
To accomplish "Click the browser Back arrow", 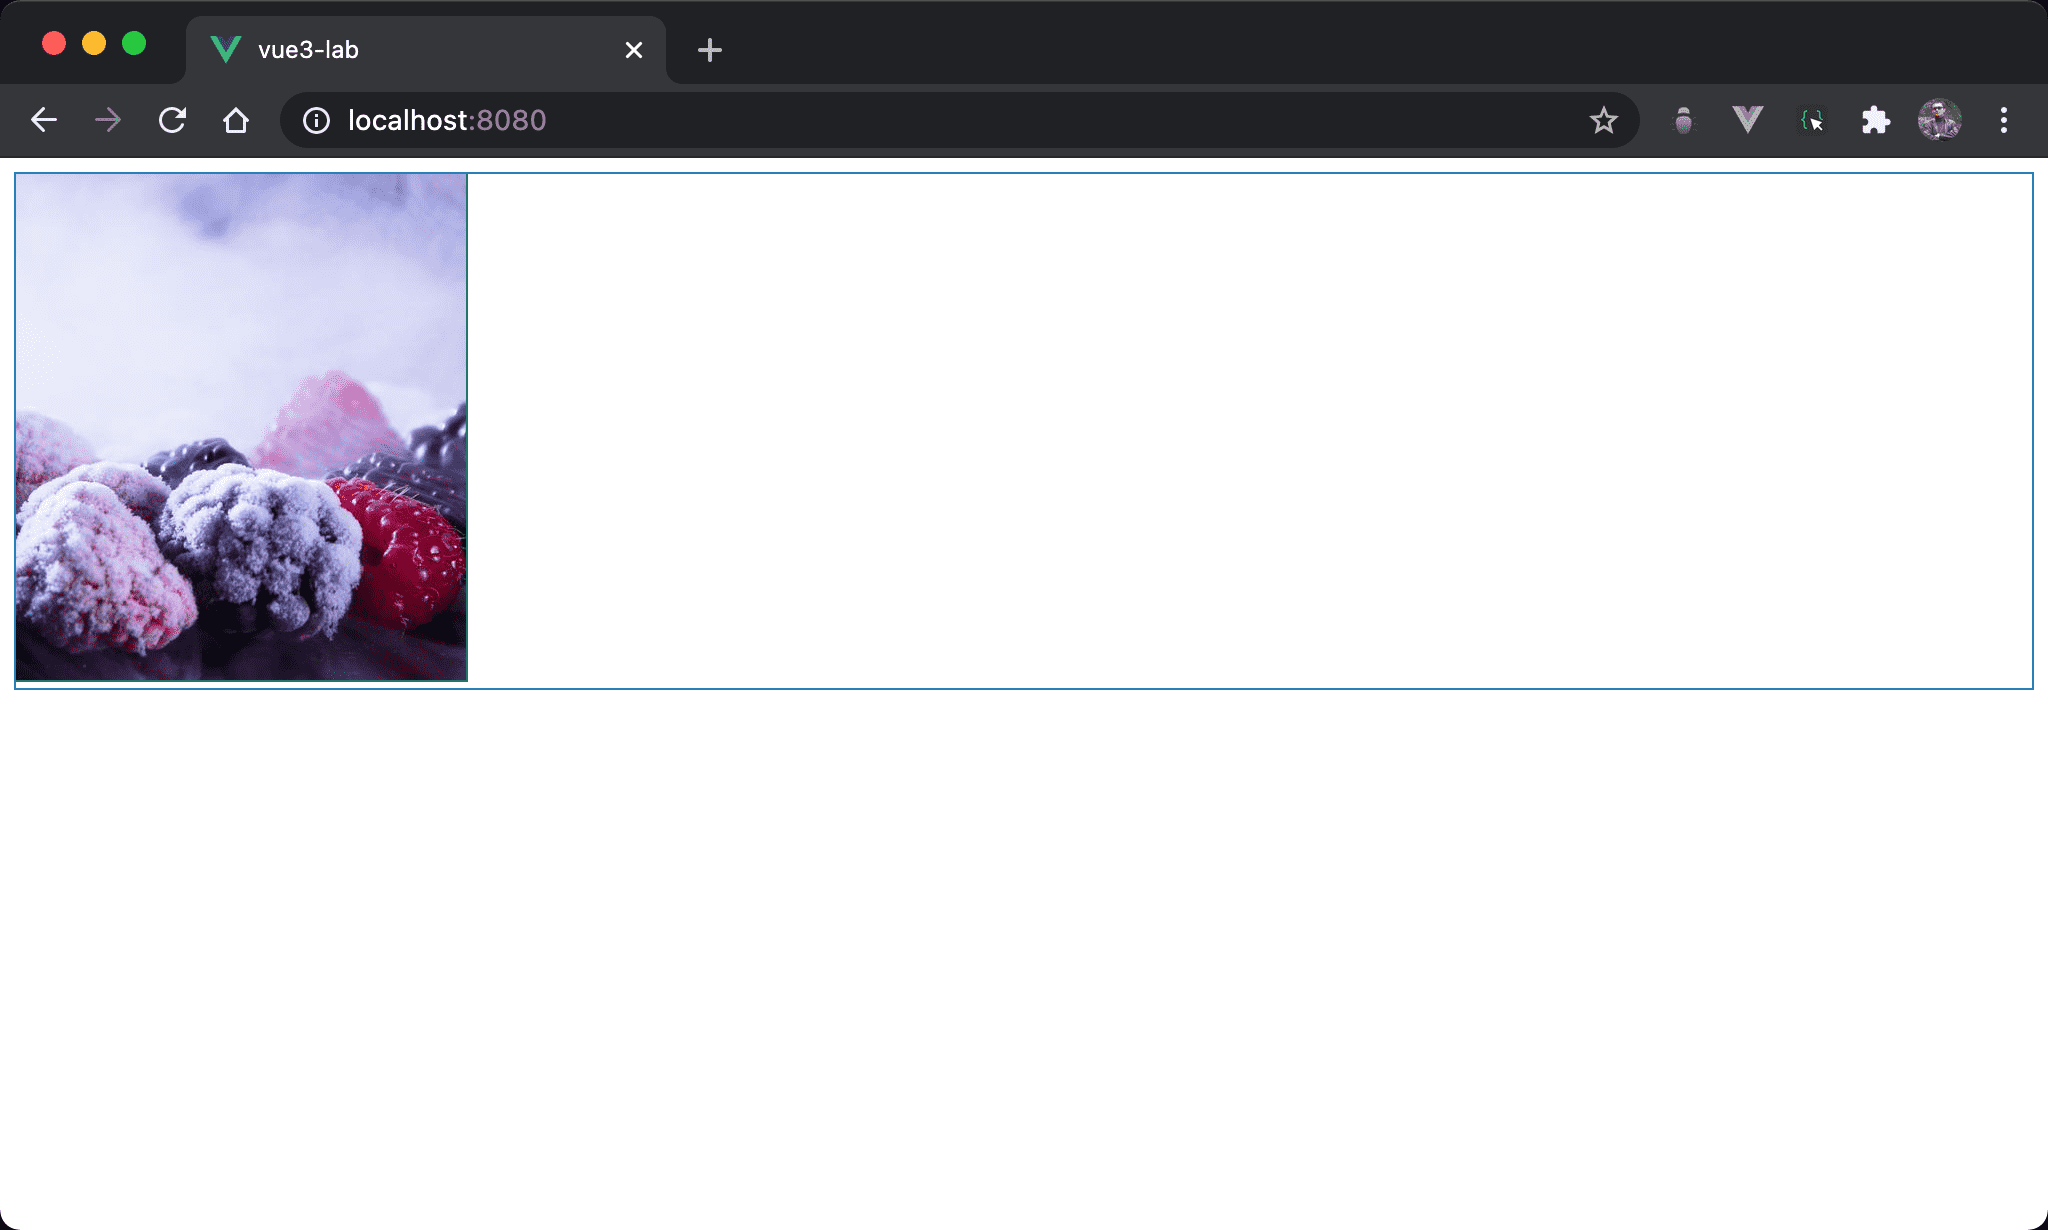I will [x=44, y=120].
